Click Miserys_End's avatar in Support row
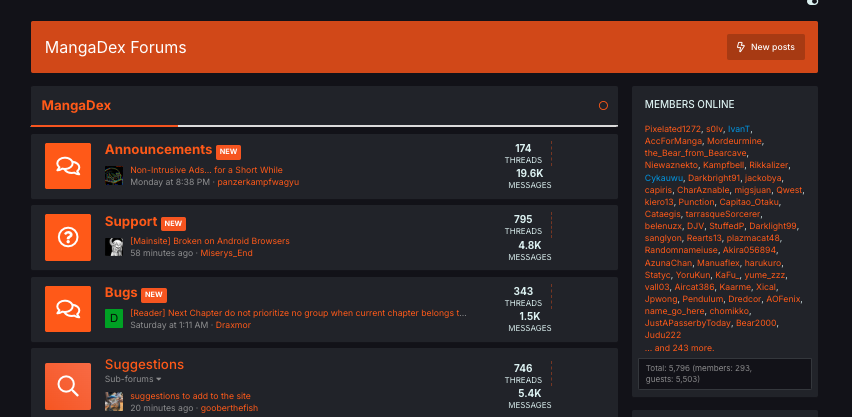The image size is (852, 417). [x=114, y=247]
